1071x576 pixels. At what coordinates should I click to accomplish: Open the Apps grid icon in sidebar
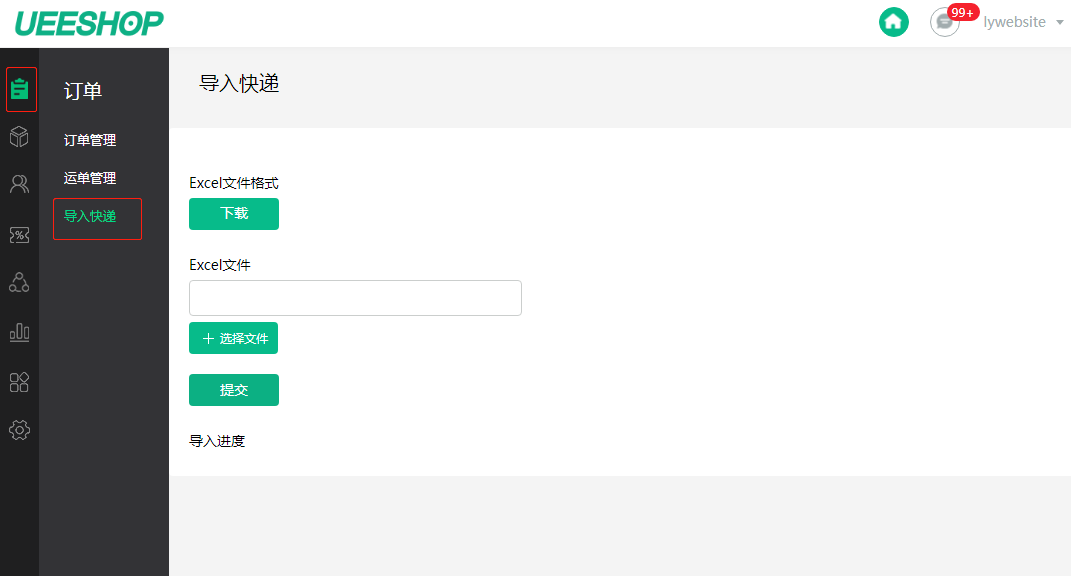pos(19,382)
